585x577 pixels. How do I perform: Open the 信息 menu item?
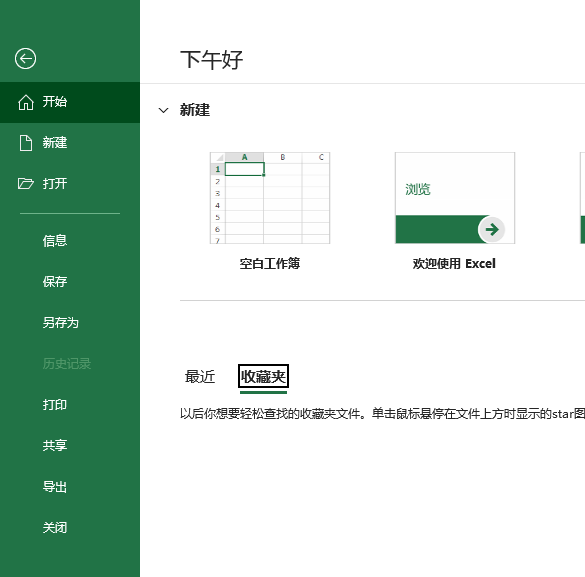pos(55,241)
